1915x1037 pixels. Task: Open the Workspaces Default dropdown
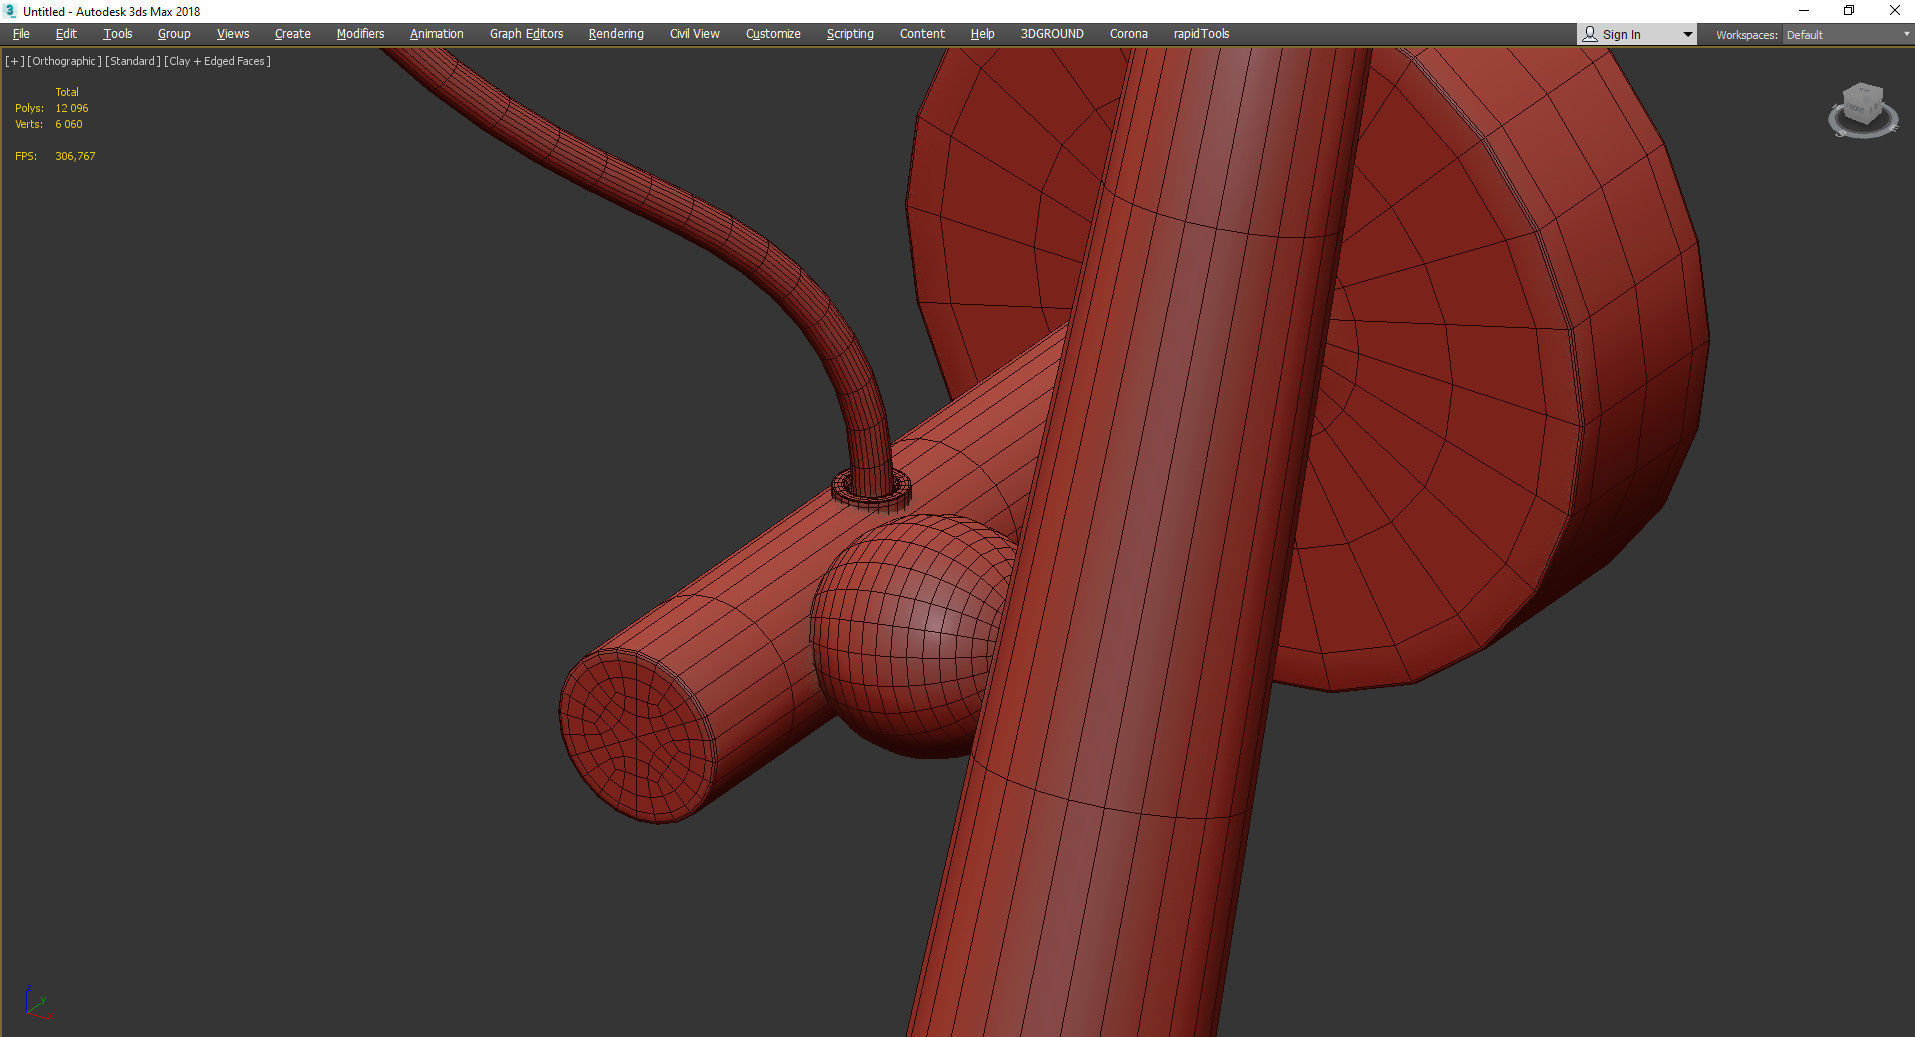[x=1848, y=35]
